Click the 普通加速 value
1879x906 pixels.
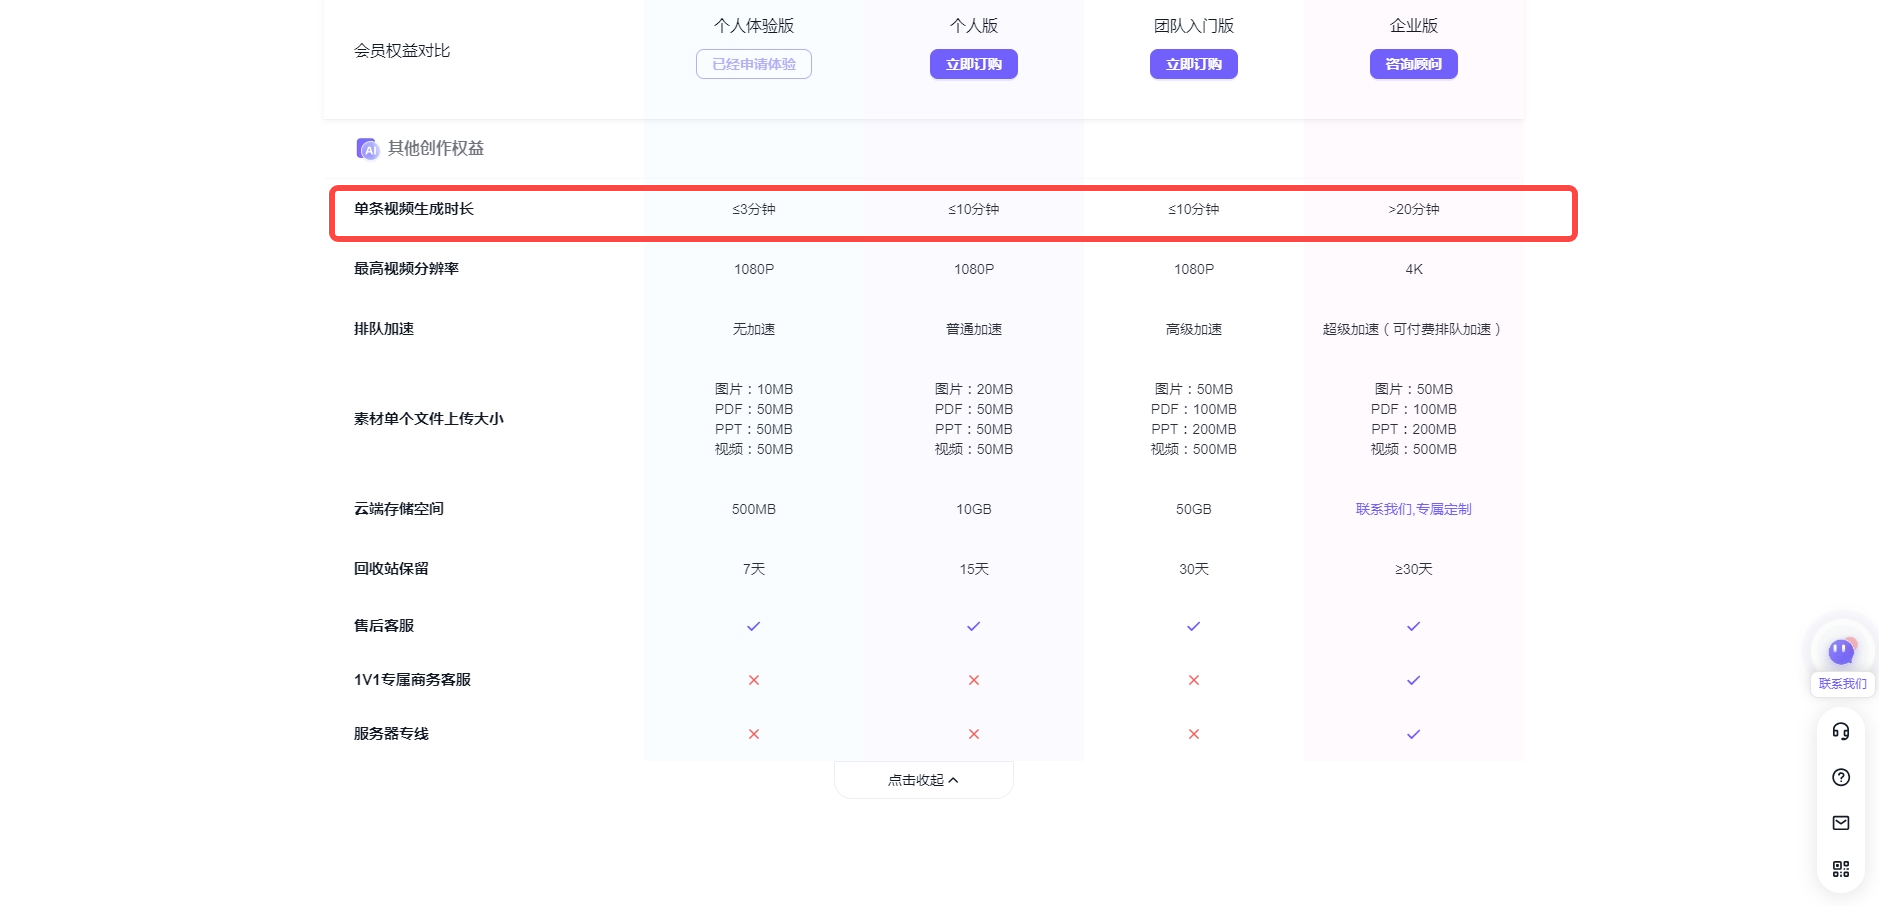tap(974, 329)
